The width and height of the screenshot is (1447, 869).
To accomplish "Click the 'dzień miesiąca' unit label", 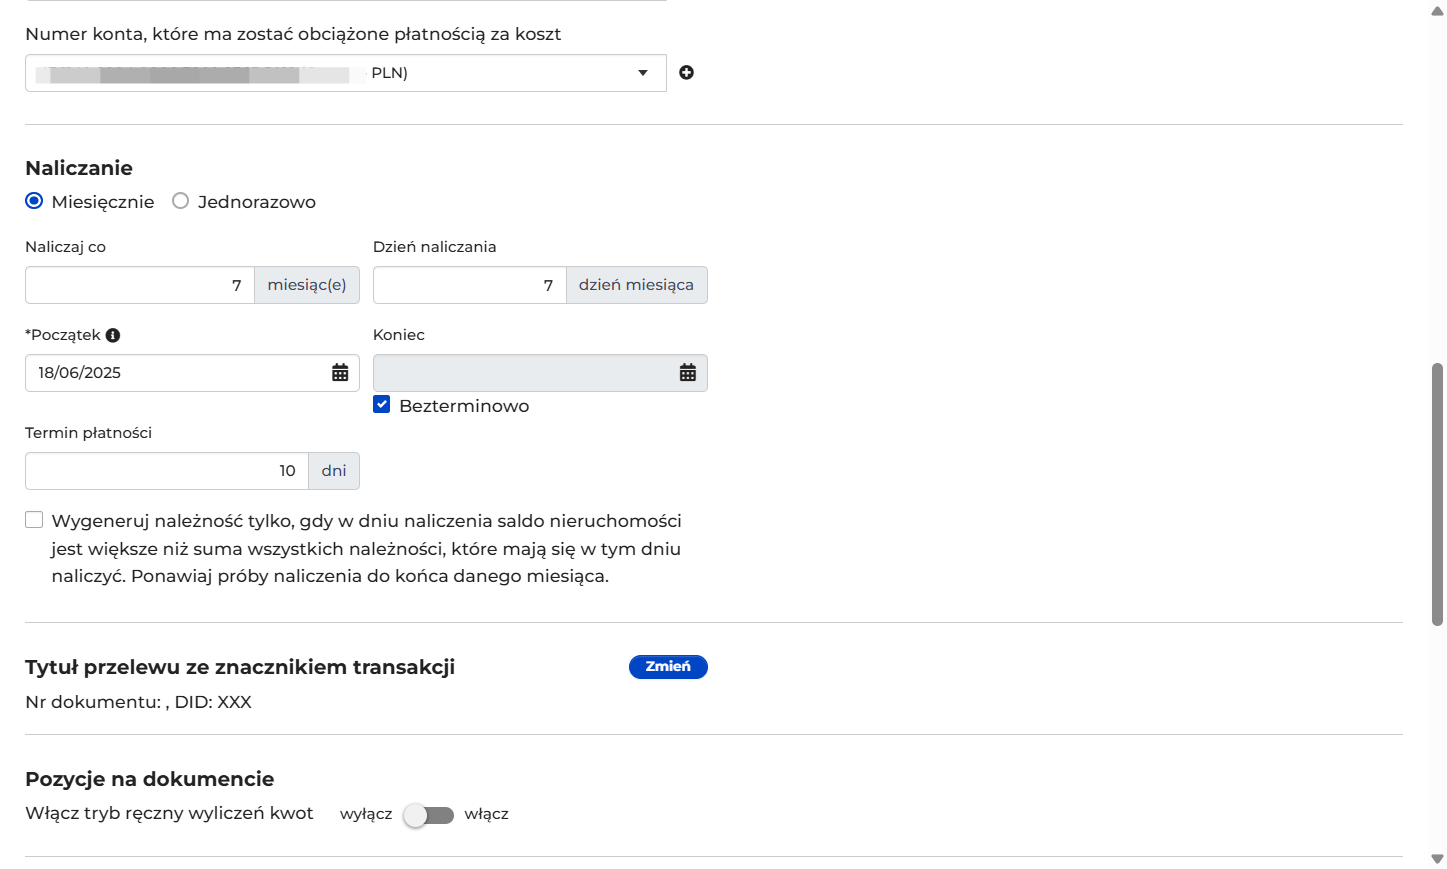I will coord(637,285).
